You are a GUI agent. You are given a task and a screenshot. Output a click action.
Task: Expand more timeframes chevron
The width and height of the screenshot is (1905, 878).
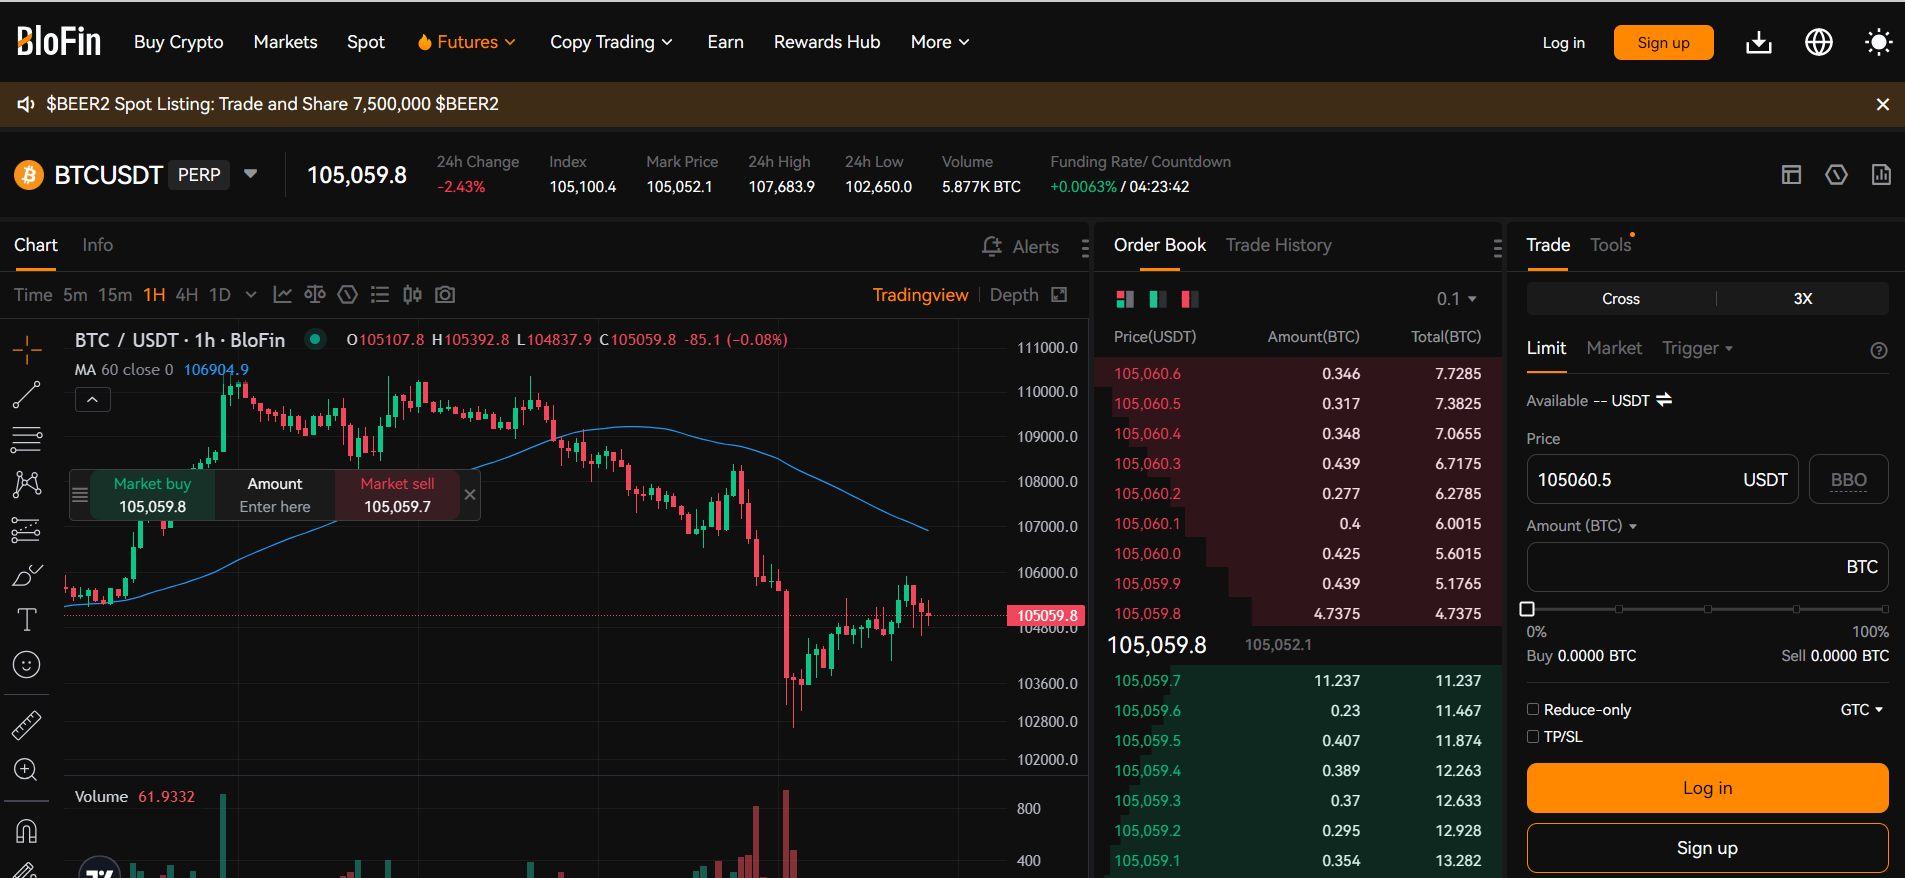251,295
